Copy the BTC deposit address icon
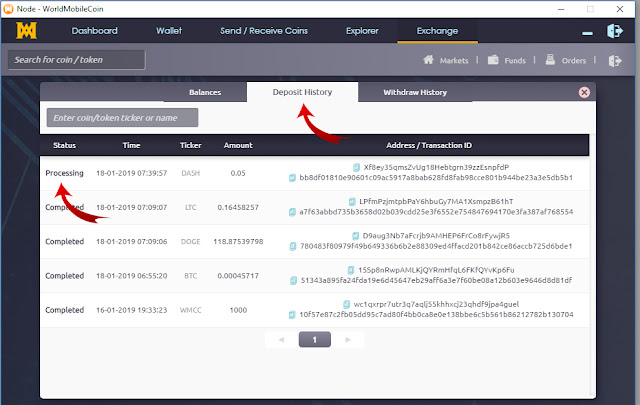This screenshot has height=405, width=640. point(351,270)
